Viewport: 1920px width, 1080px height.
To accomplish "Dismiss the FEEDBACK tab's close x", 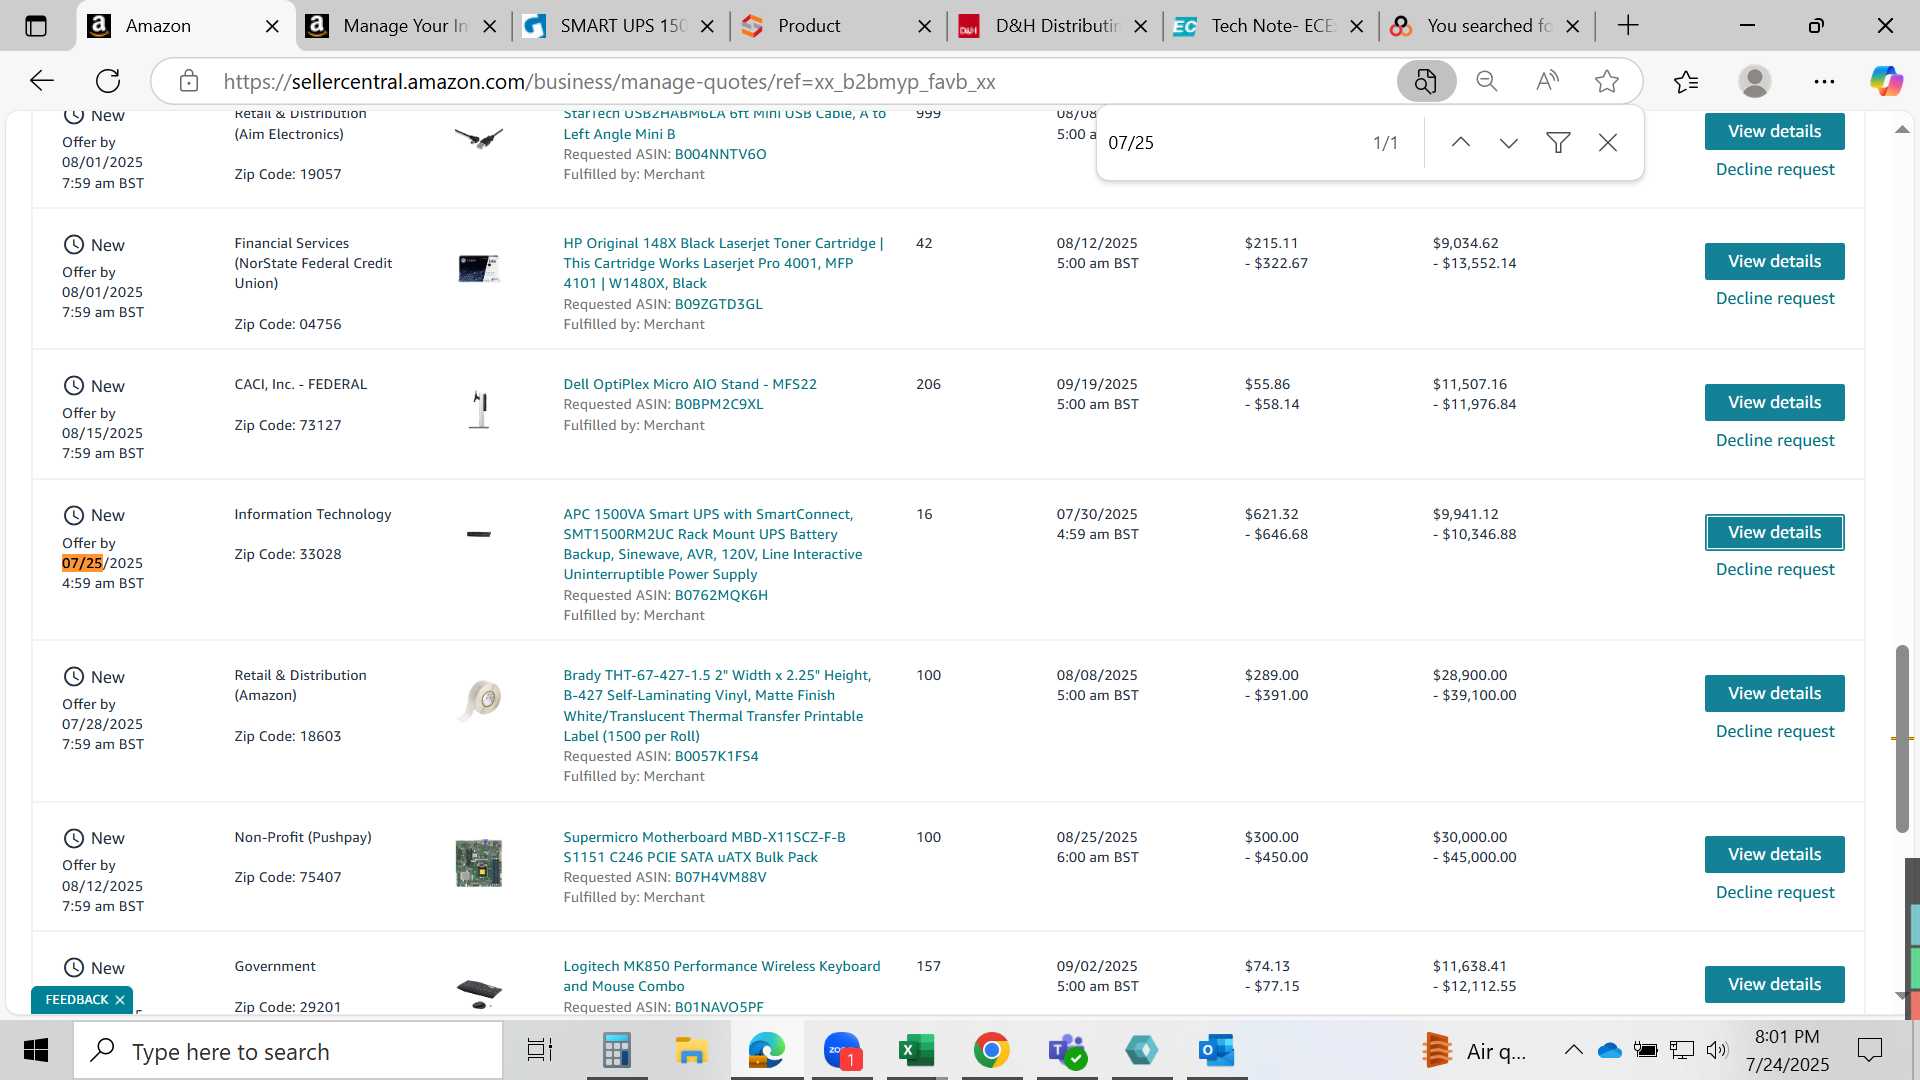I will coord(120,1000).
